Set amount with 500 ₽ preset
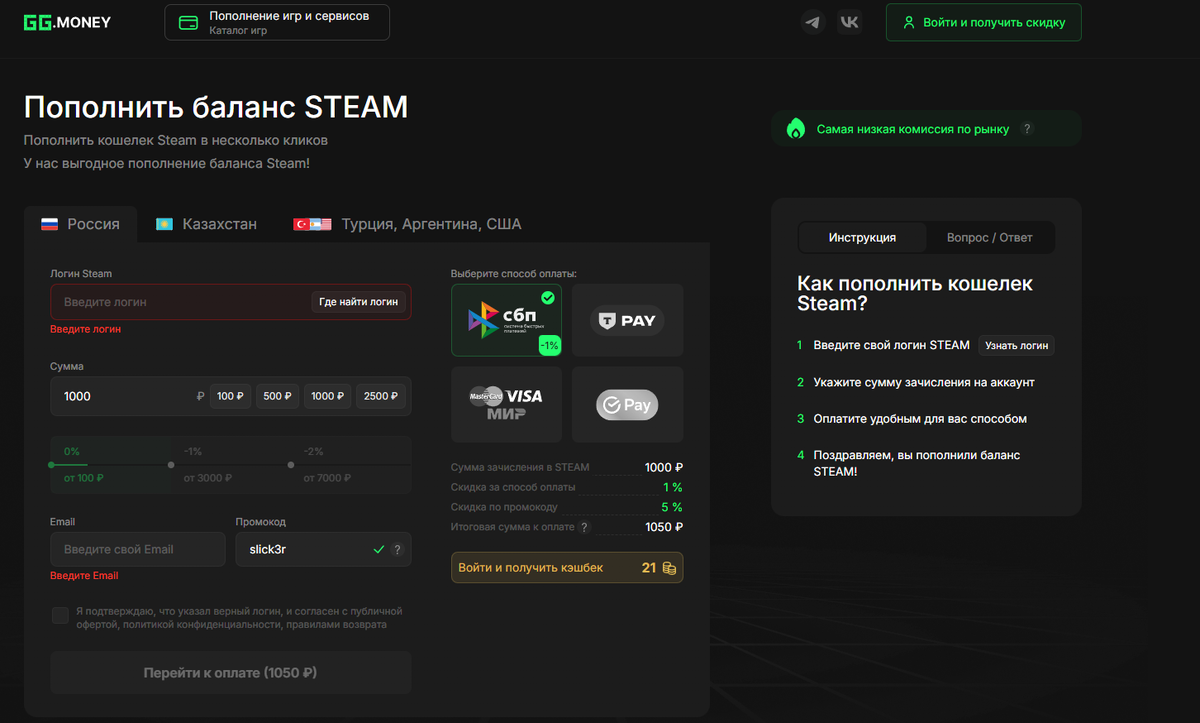Image resolution: width=1200 pixels, height=723 pixels. [x=277, y=396]
